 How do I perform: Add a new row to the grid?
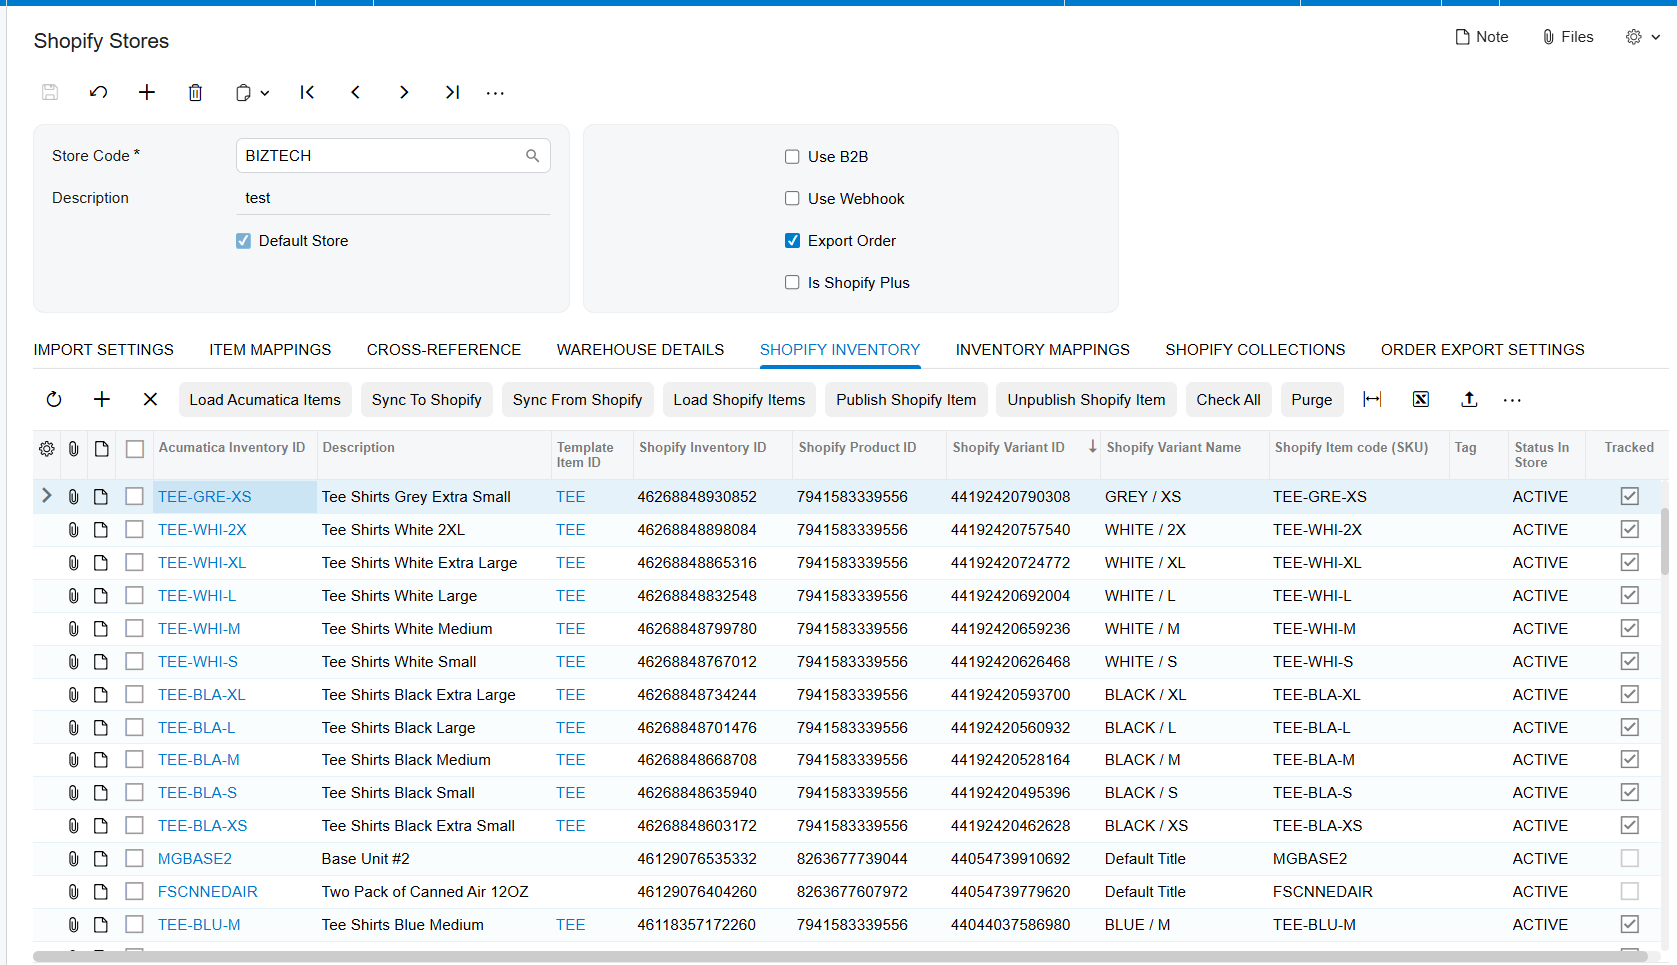(x=102, y=400)
